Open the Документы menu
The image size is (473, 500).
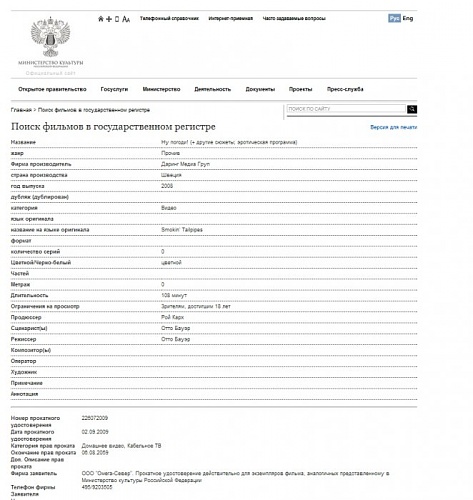tap(260, 89)
